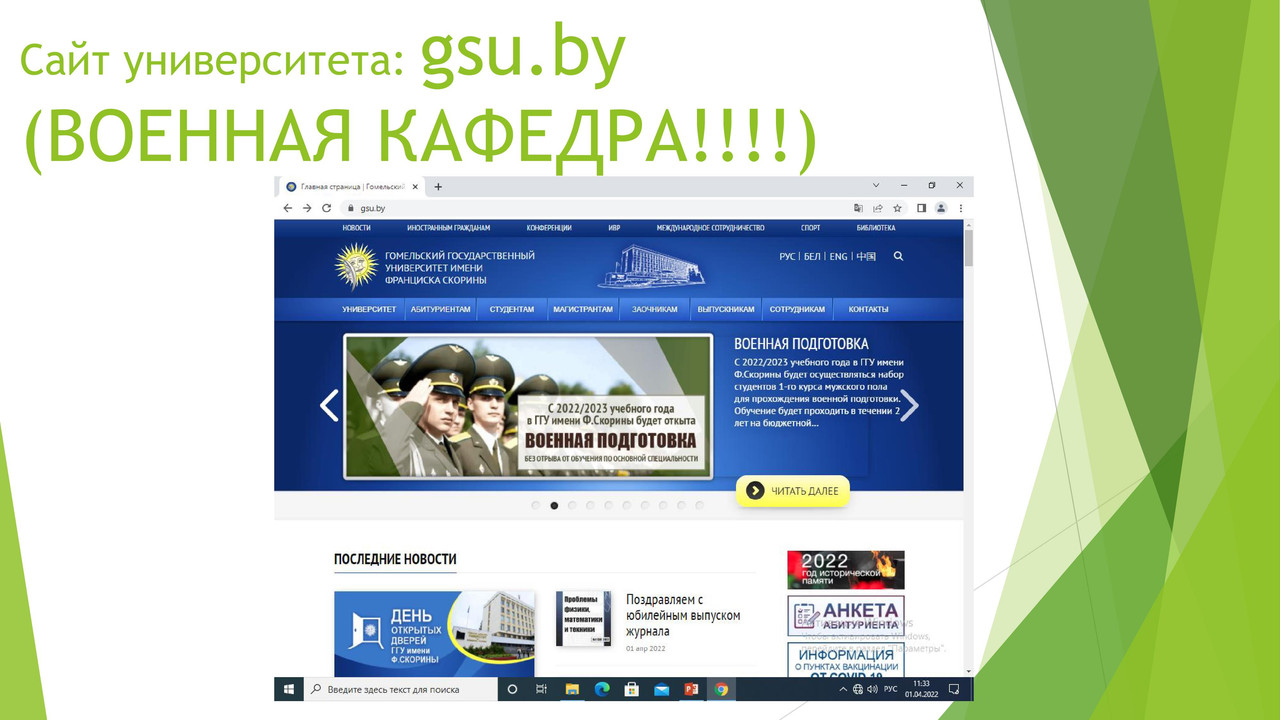The image size is (1280, 720).
Task: Open the КОНТАКТЫ menu
Action: [x=868, y=309]
